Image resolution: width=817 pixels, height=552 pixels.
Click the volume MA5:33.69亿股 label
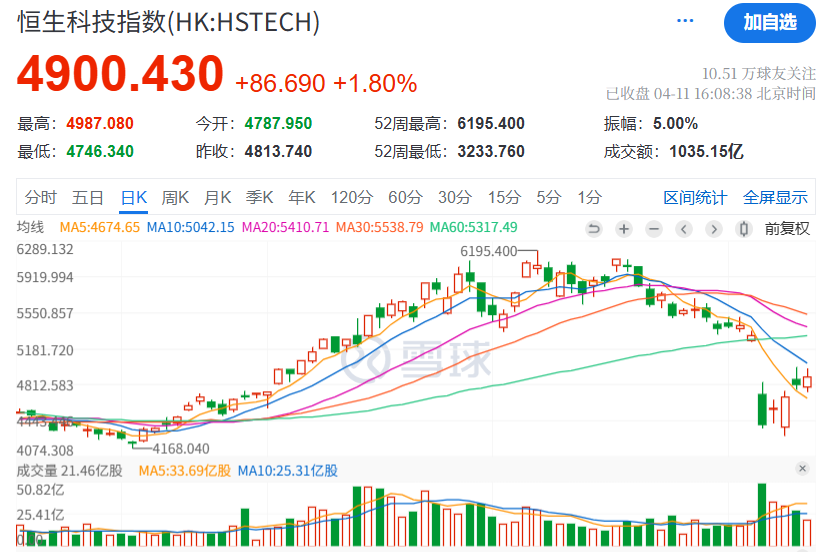pyautogui.click(x=185, y=471)
